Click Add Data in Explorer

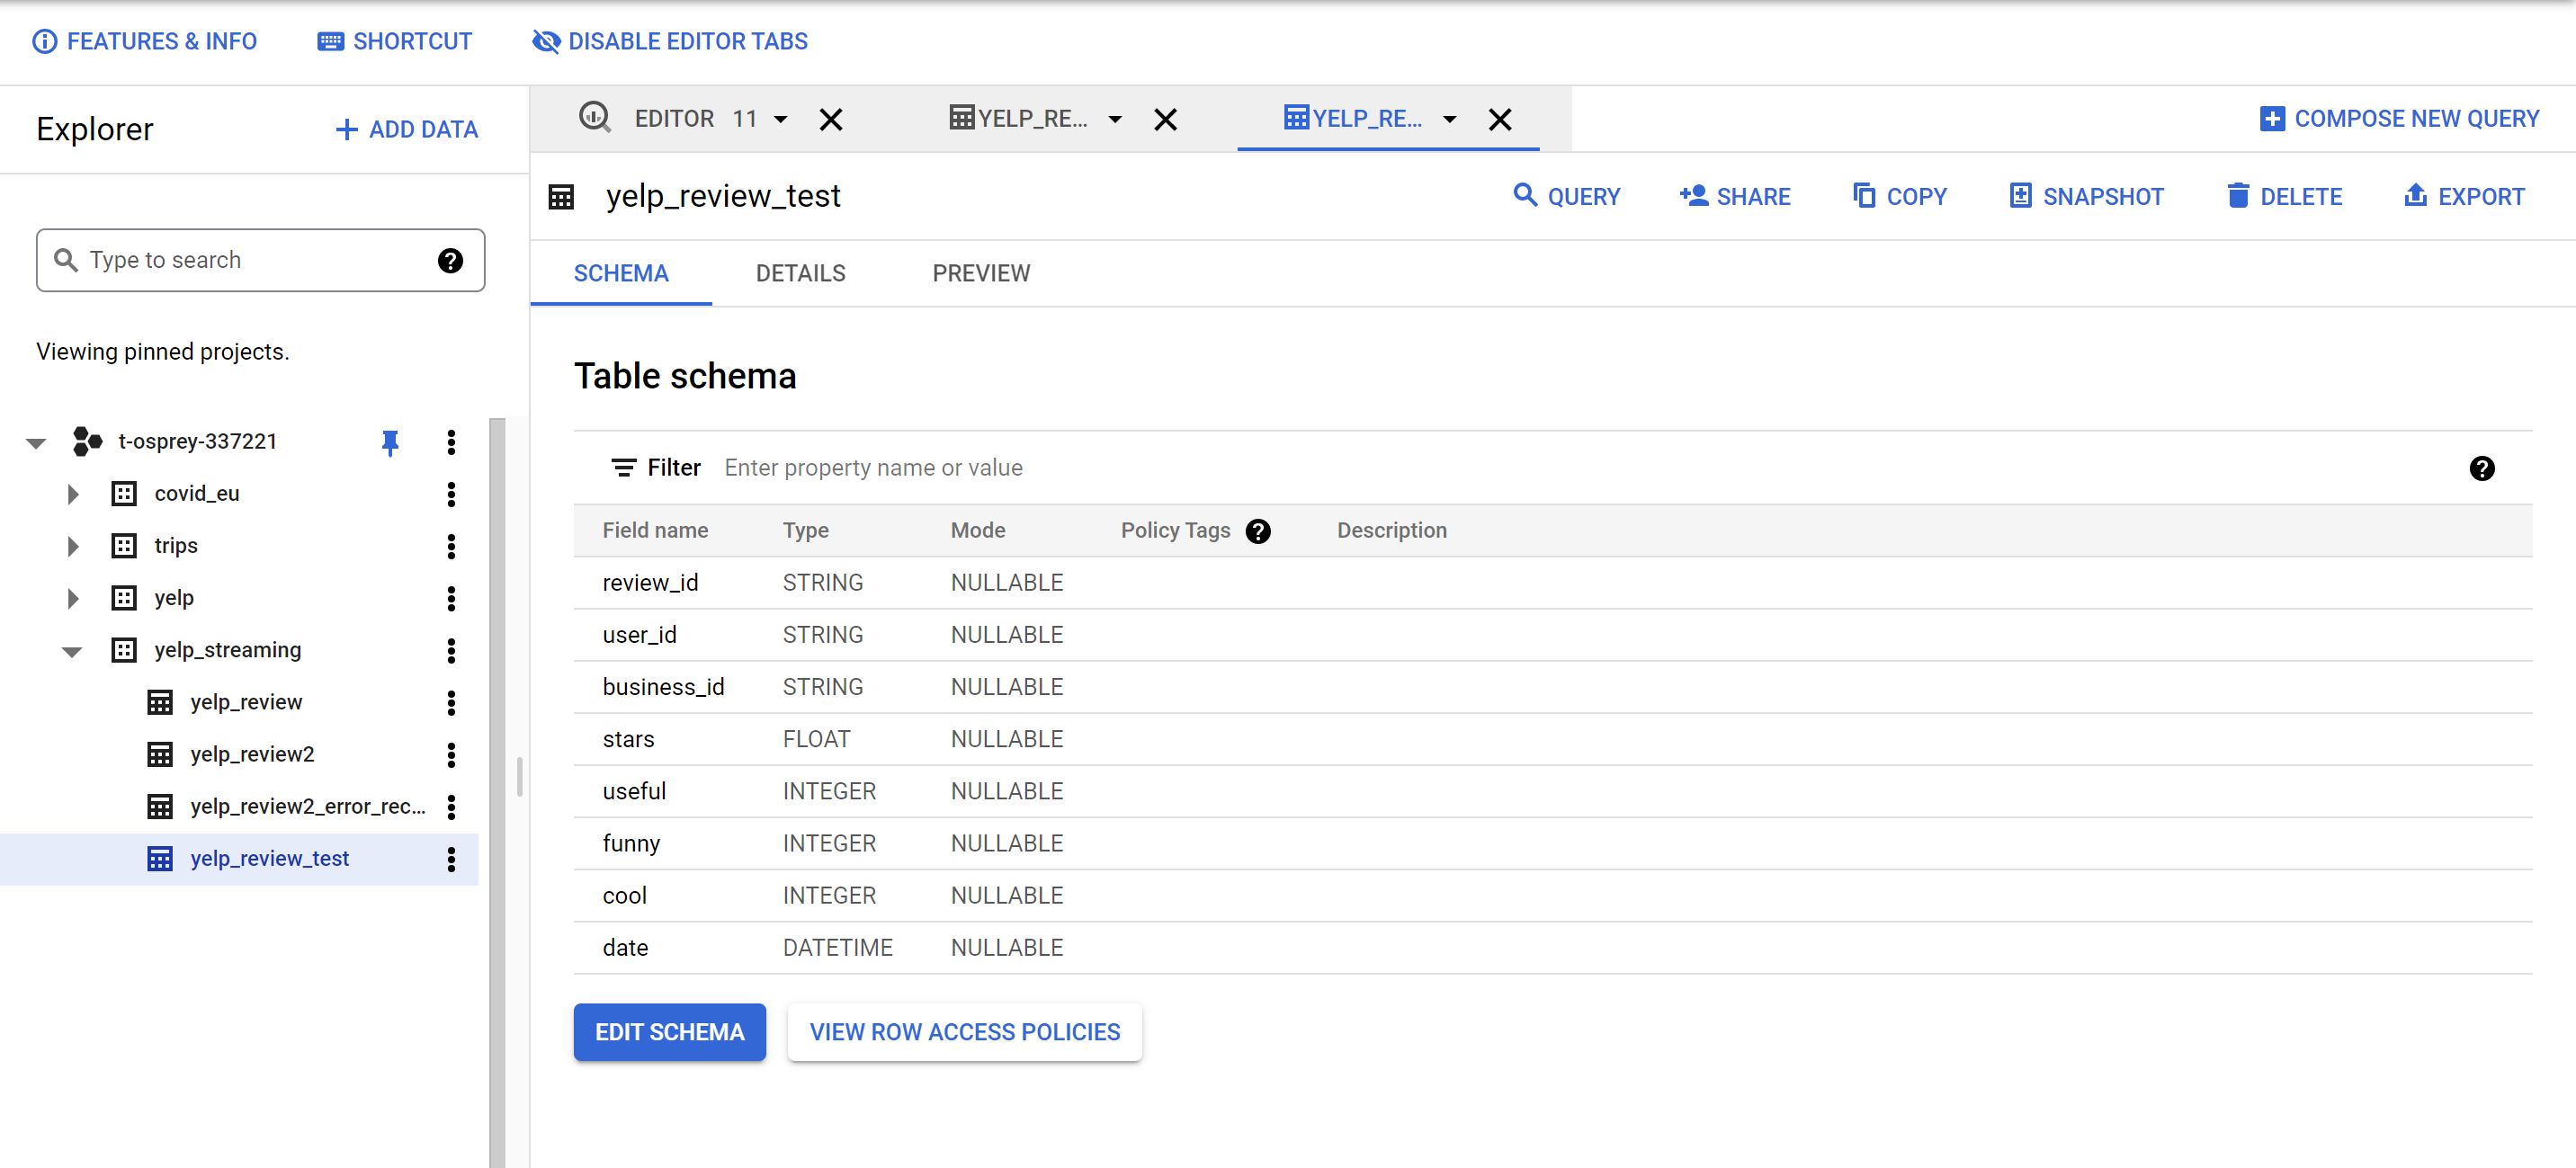pyautogui.click(x=407, y=129)
